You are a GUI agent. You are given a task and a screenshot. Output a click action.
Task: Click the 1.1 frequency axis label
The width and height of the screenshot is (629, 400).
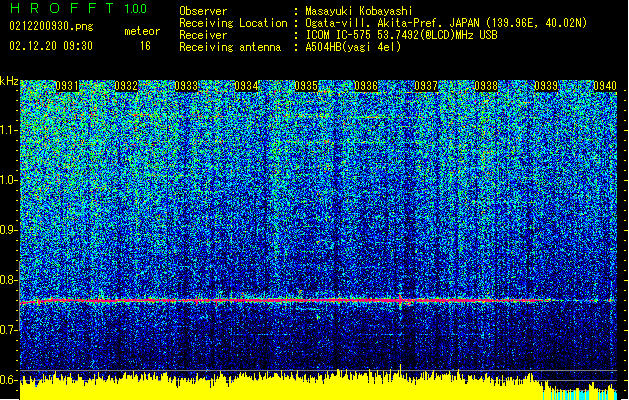pyautogui.click(x=9, y=130)
